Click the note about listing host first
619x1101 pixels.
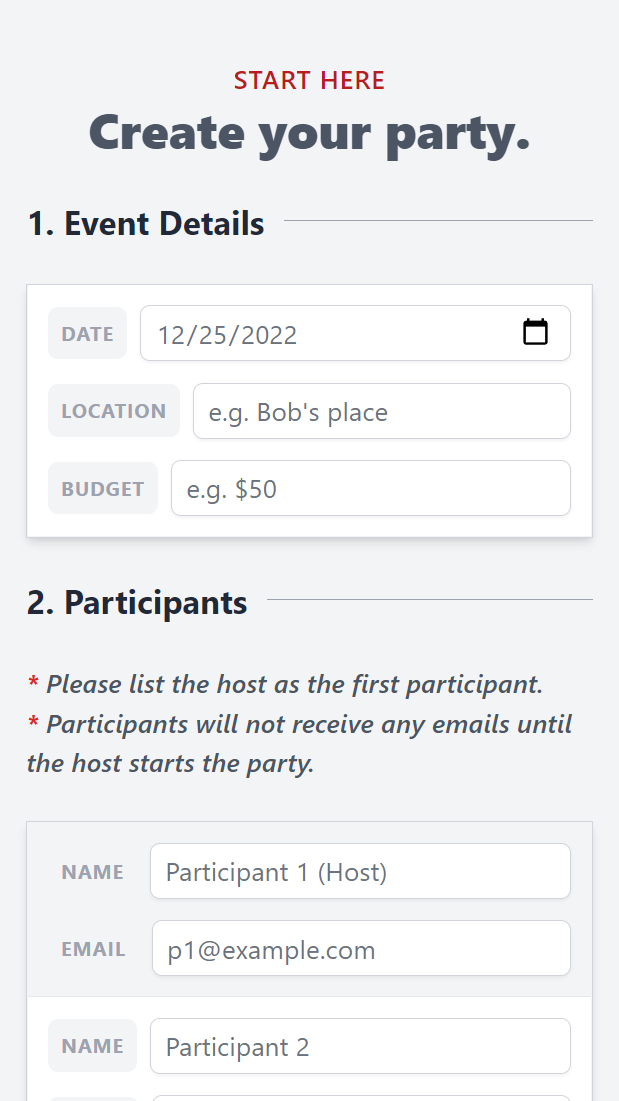pyautogui.click(x=285, y=684)
